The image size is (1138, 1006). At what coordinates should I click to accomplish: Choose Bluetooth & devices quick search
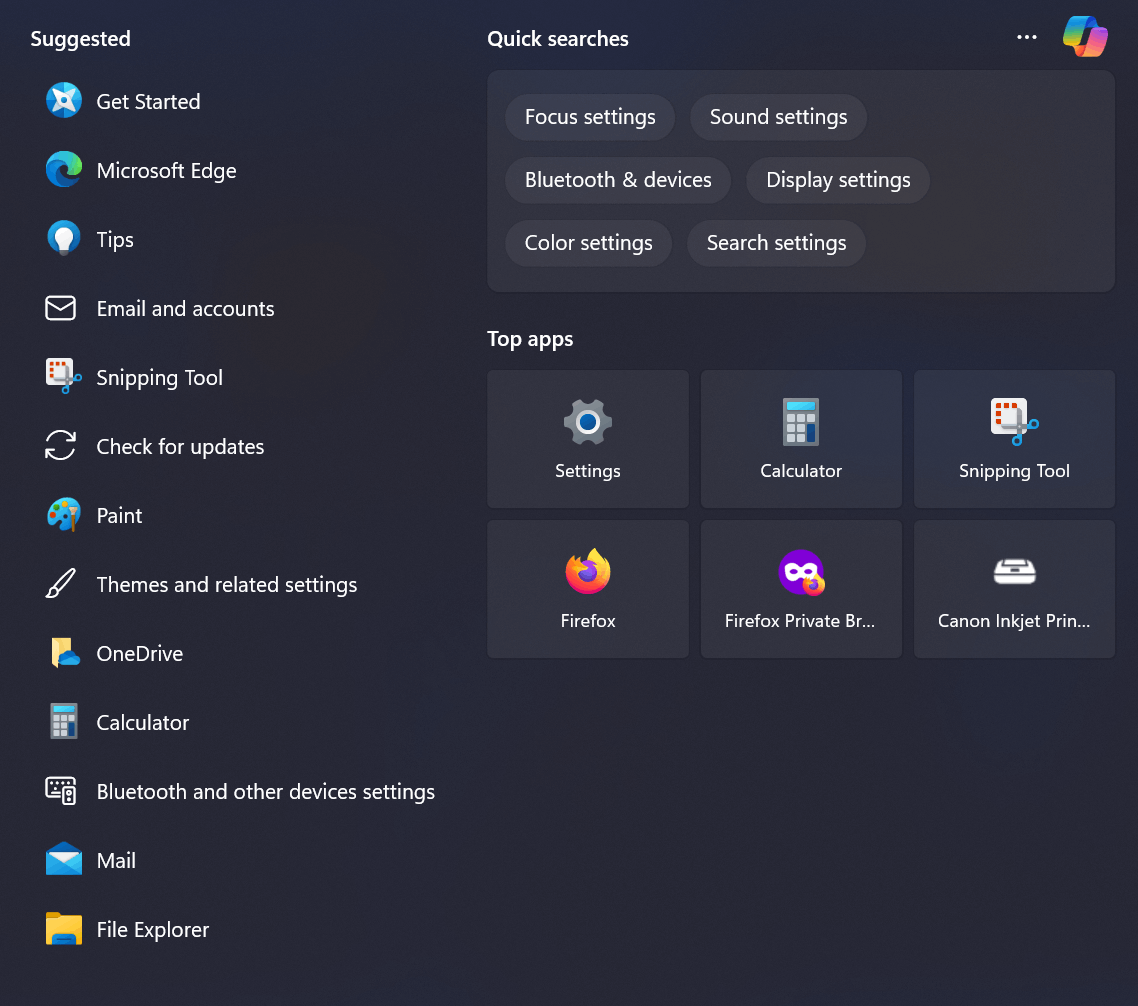click(x=618, y=180)
